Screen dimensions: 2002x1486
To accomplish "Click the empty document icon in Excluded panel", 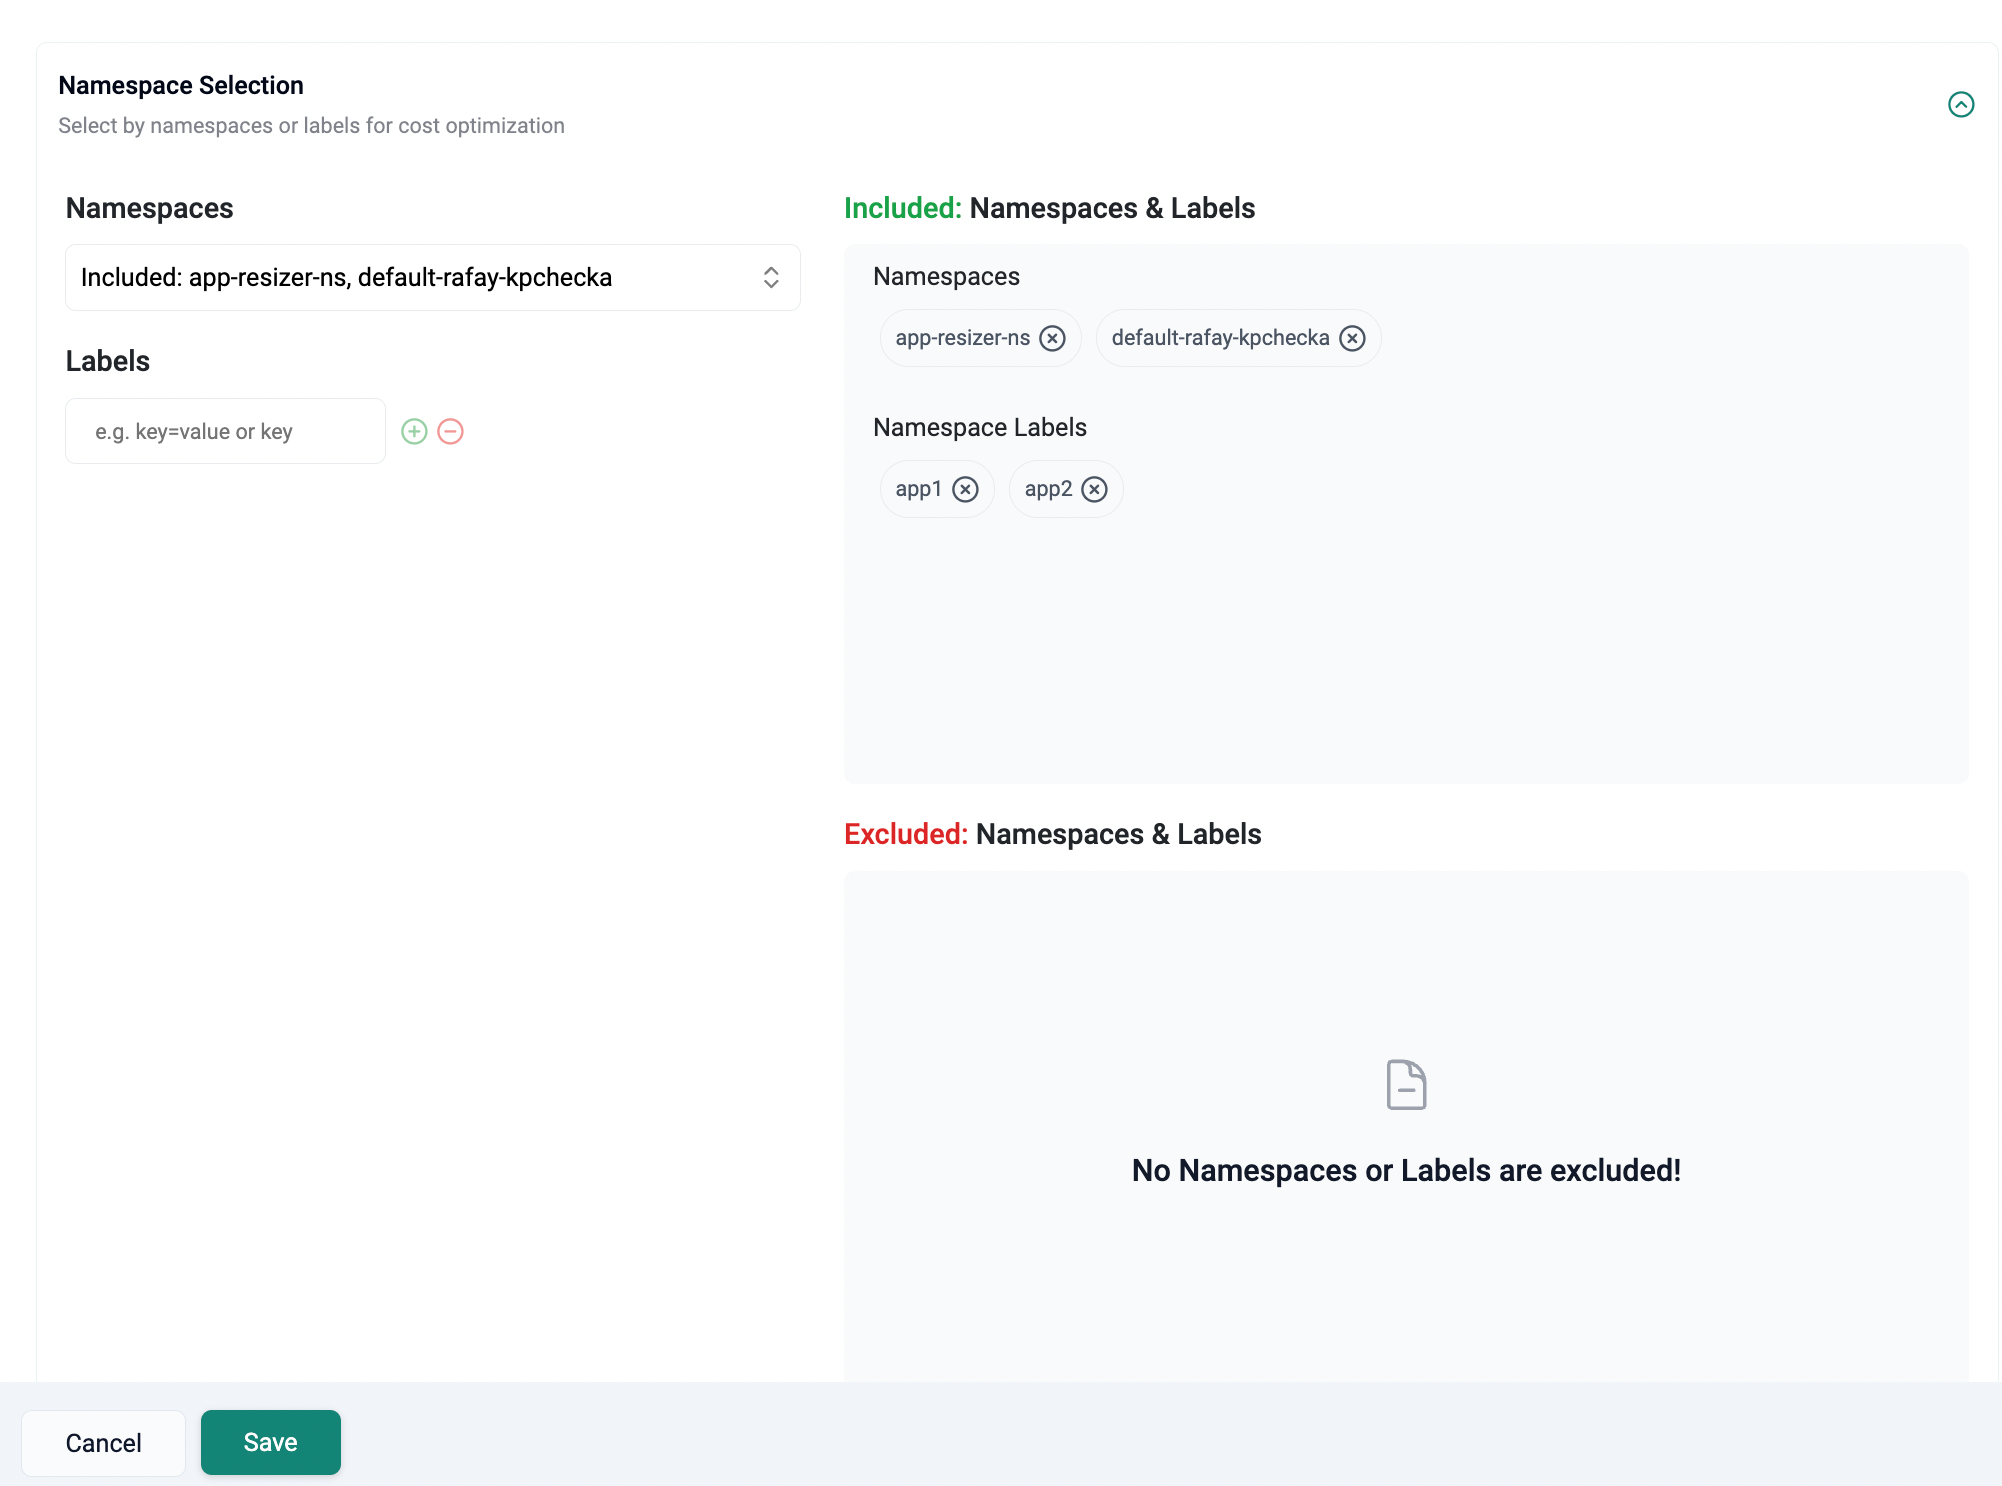I will coord(1406,1085).
